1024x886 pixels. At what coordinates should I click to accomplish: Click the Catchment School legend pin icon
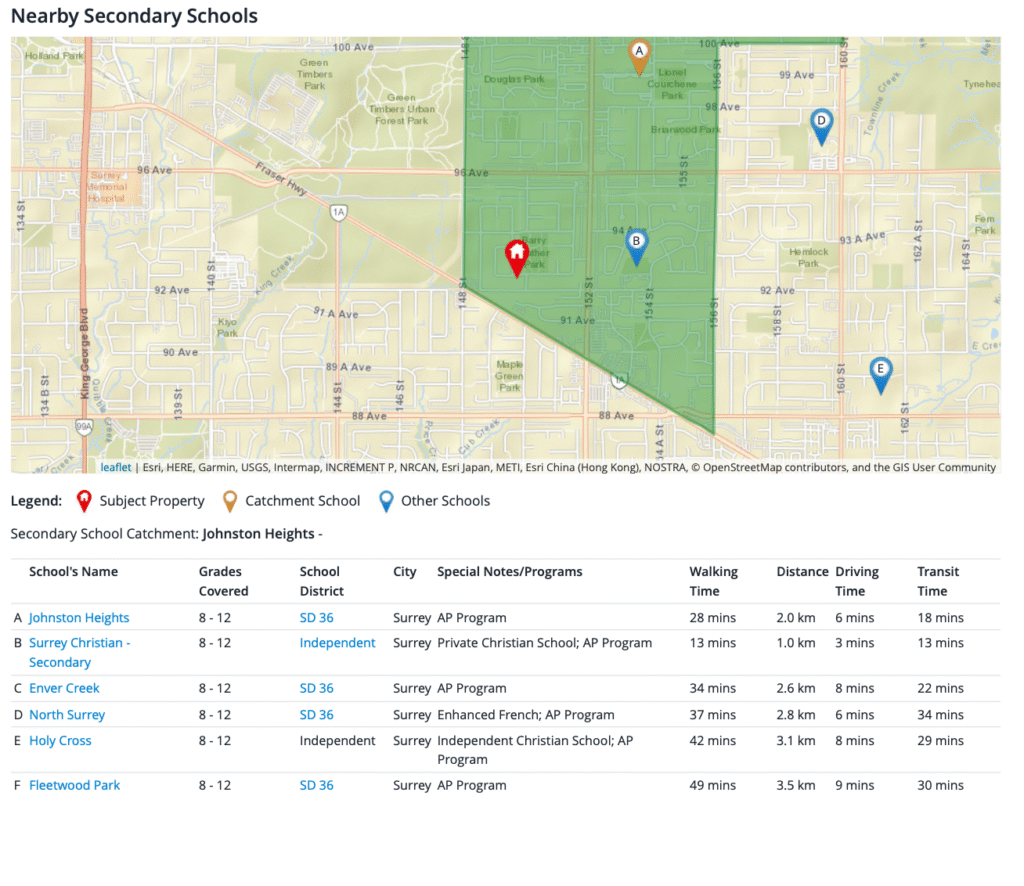click(x=229, y=501)
